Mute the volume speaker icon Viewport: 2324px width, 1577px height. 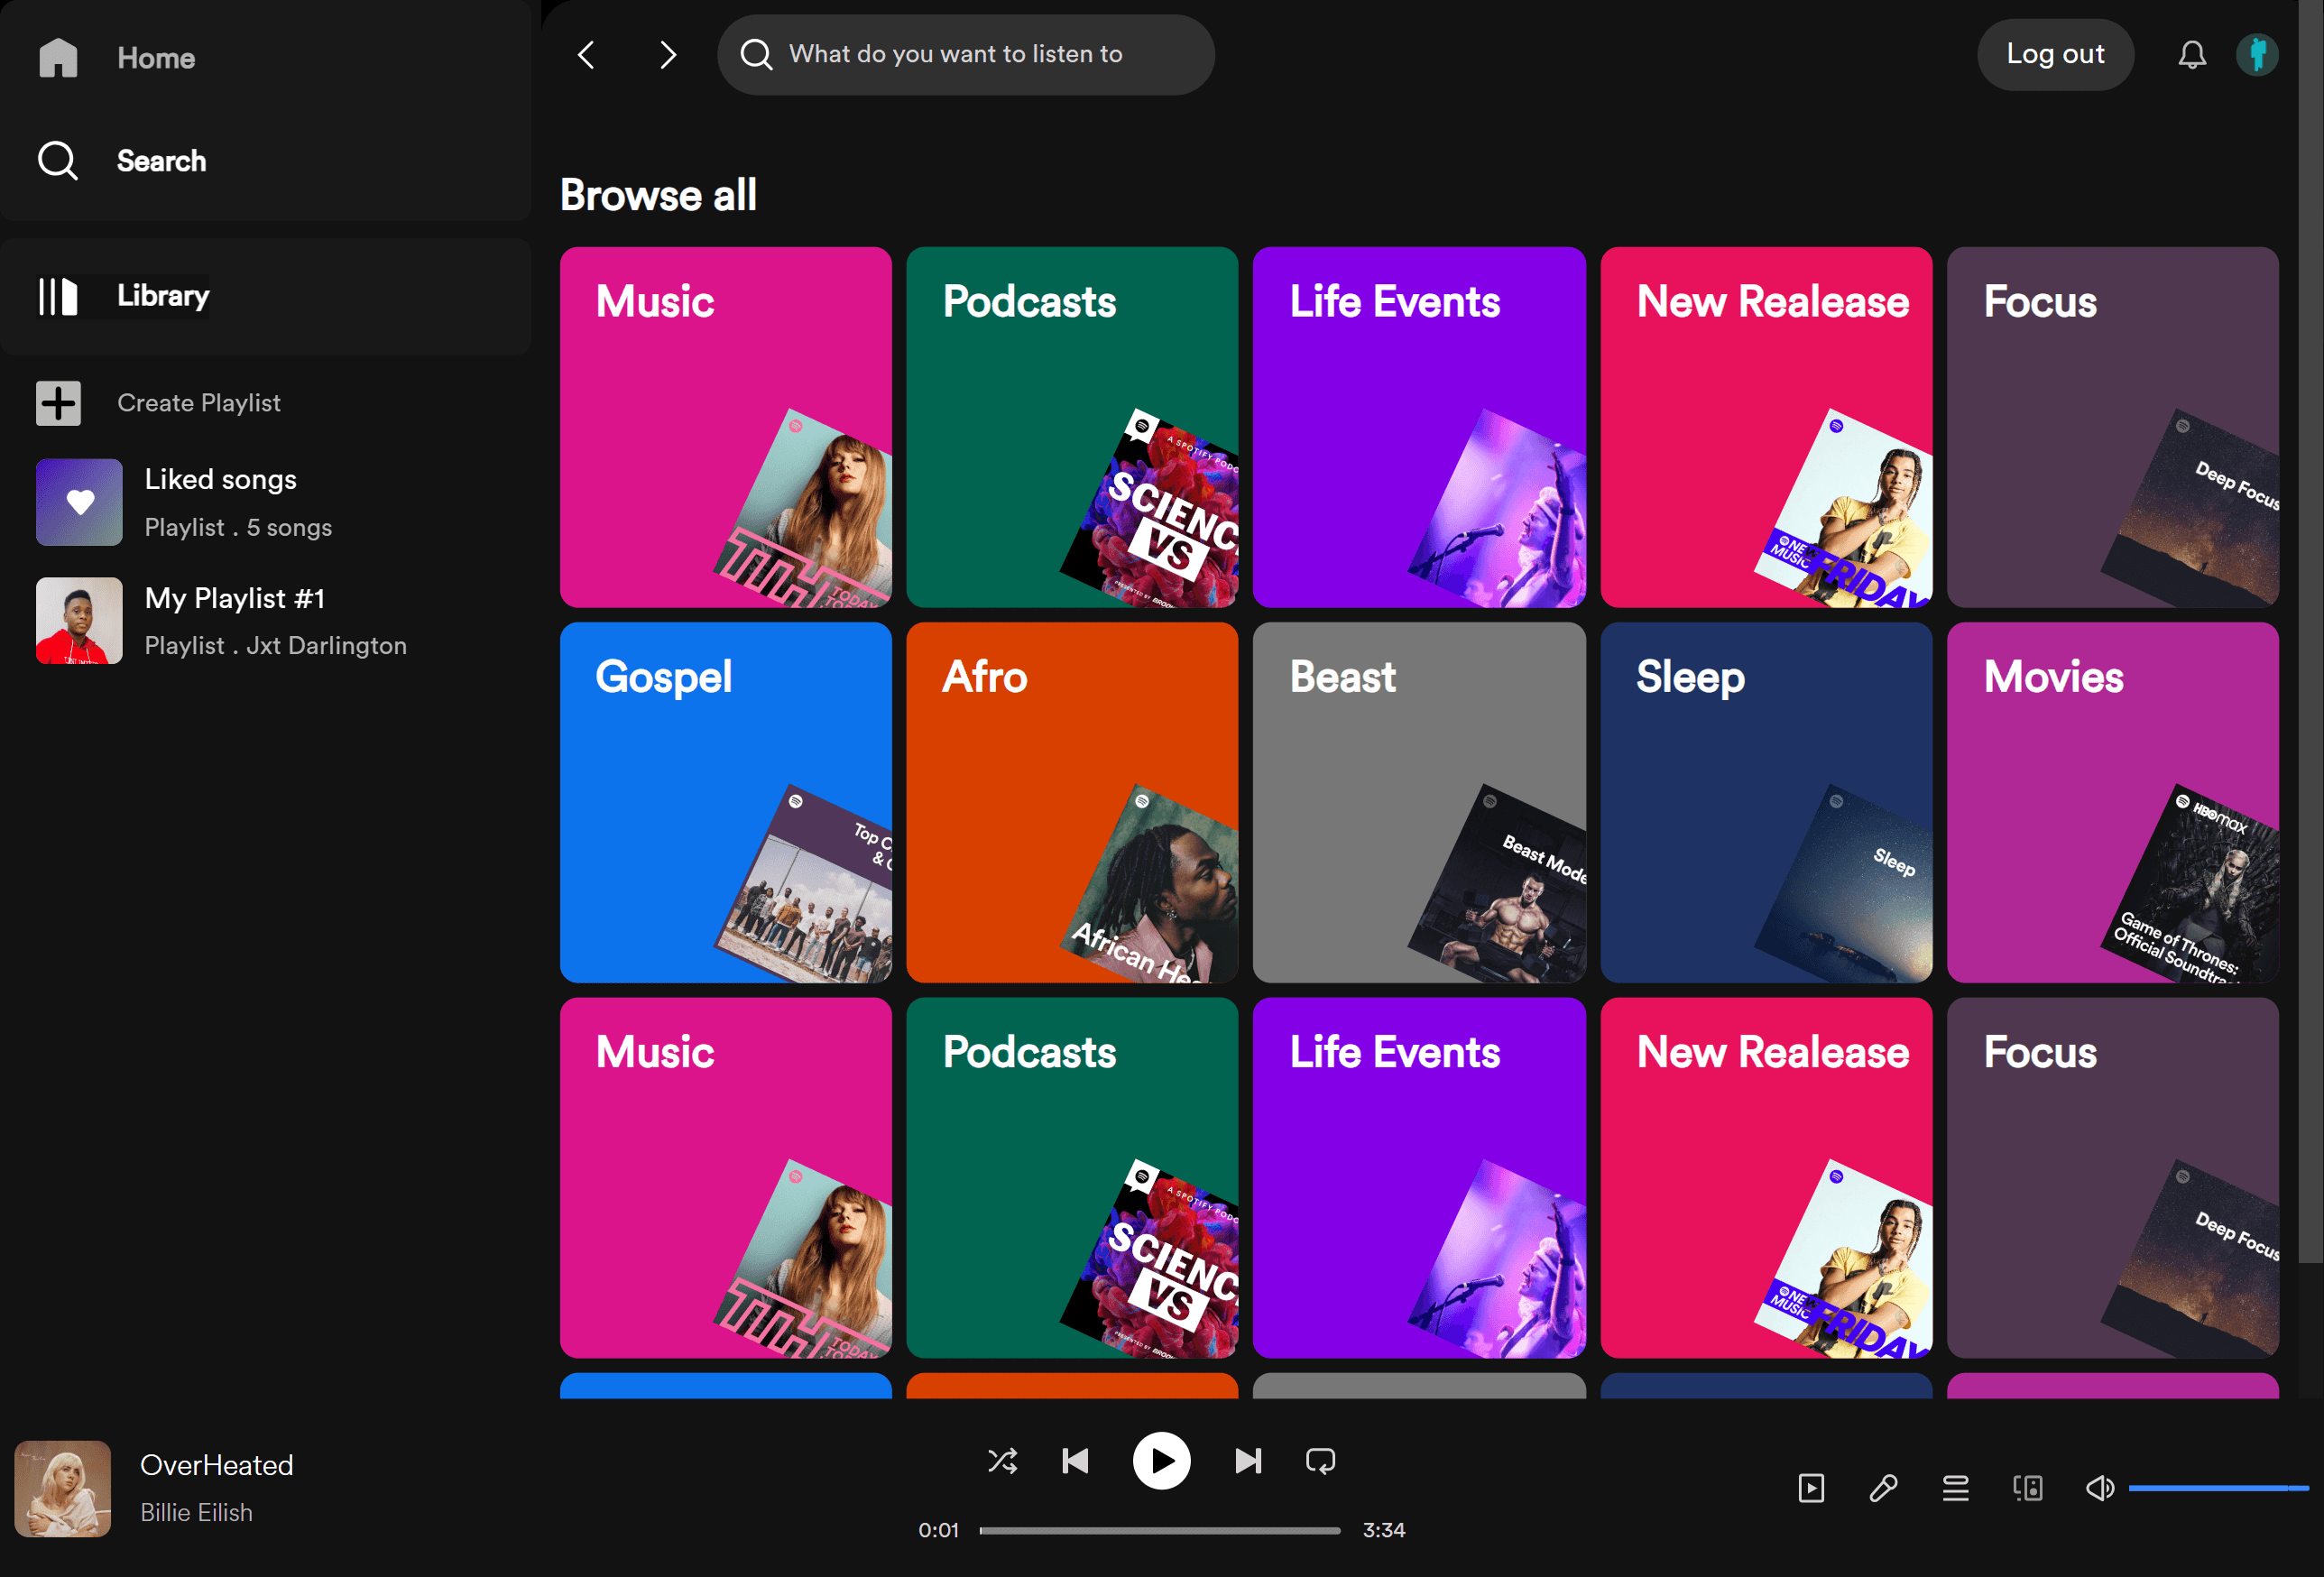point(2099,1488)
